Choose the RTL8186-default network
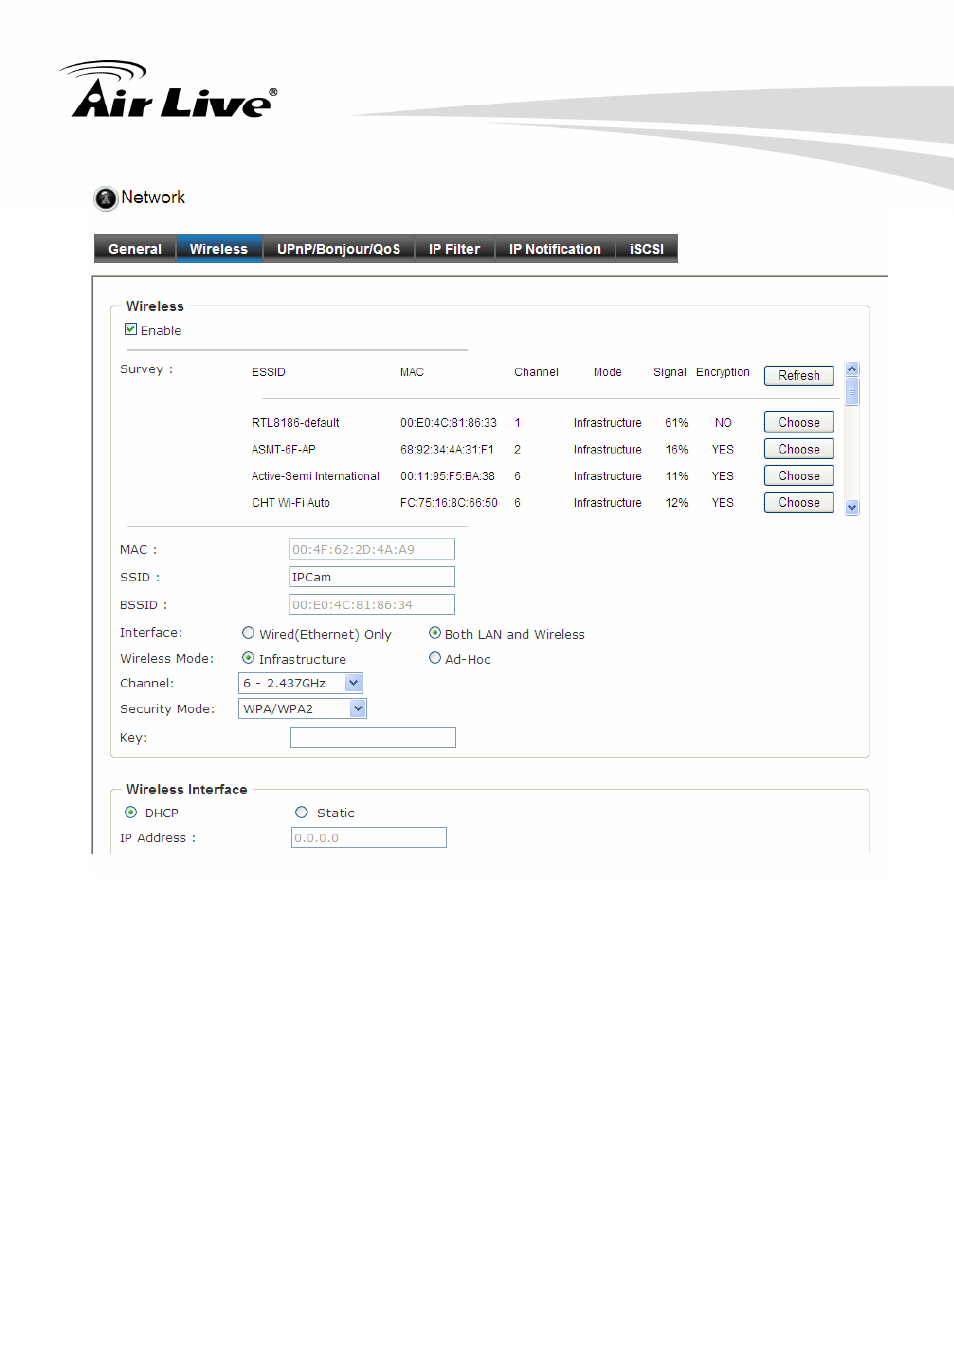Viewport: 954px width, 1350px height. (799, 423)
